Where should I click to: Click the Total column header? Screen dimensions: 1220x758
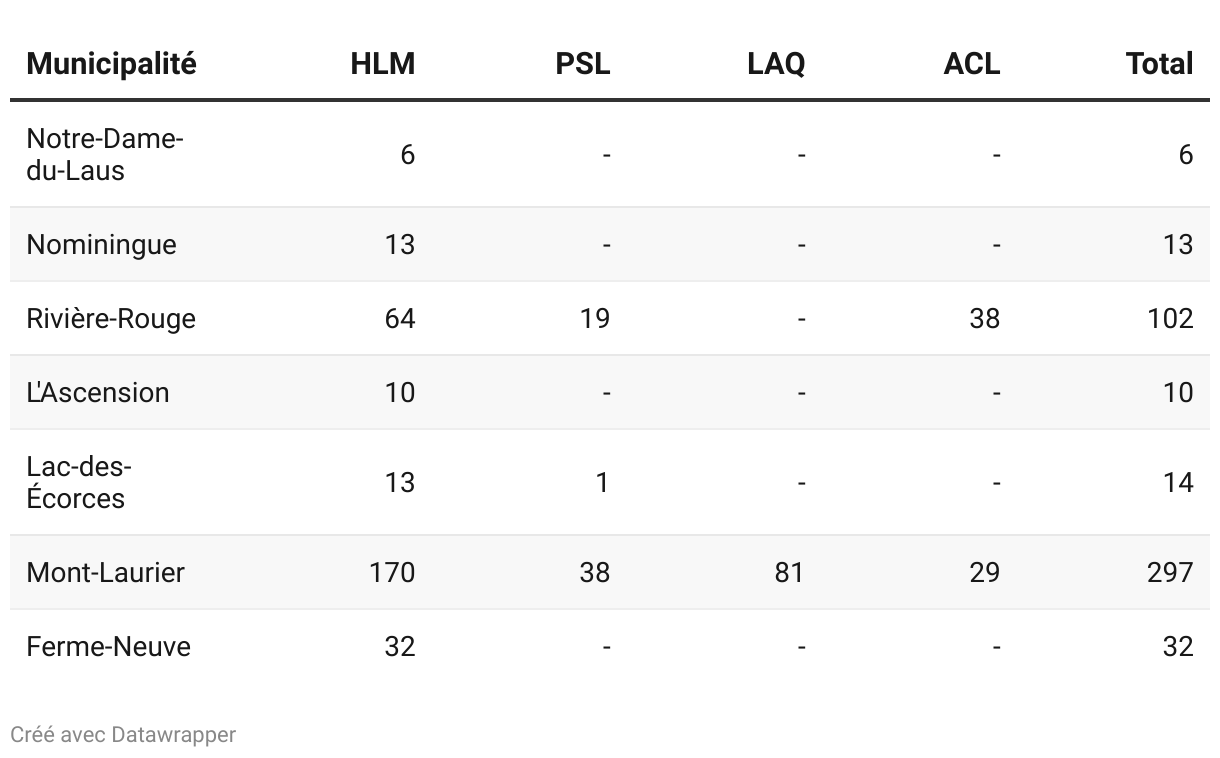pos(1159,64)
